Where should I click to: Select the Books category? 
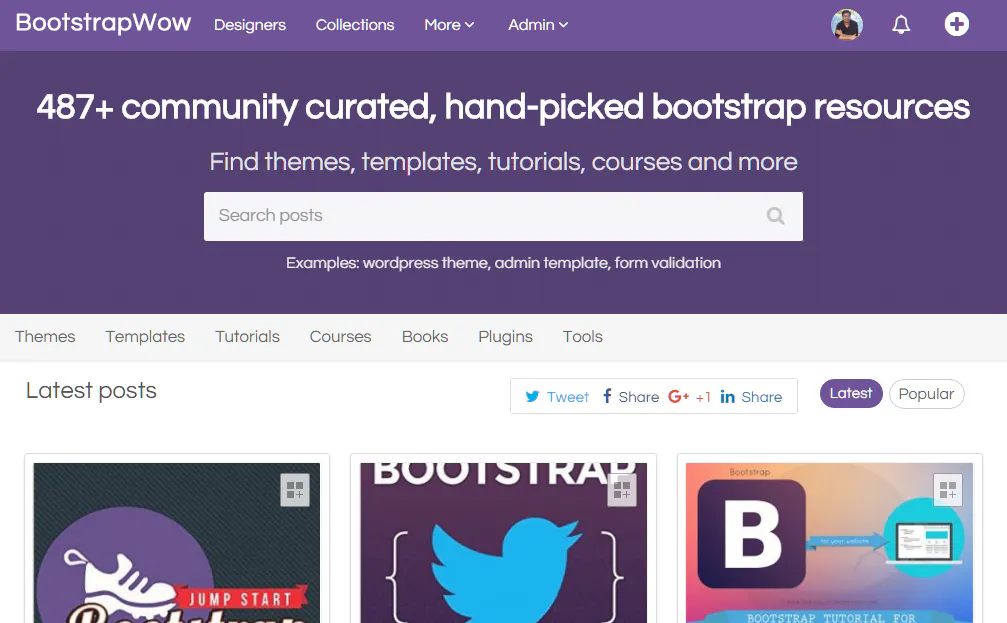click(425, 337)
